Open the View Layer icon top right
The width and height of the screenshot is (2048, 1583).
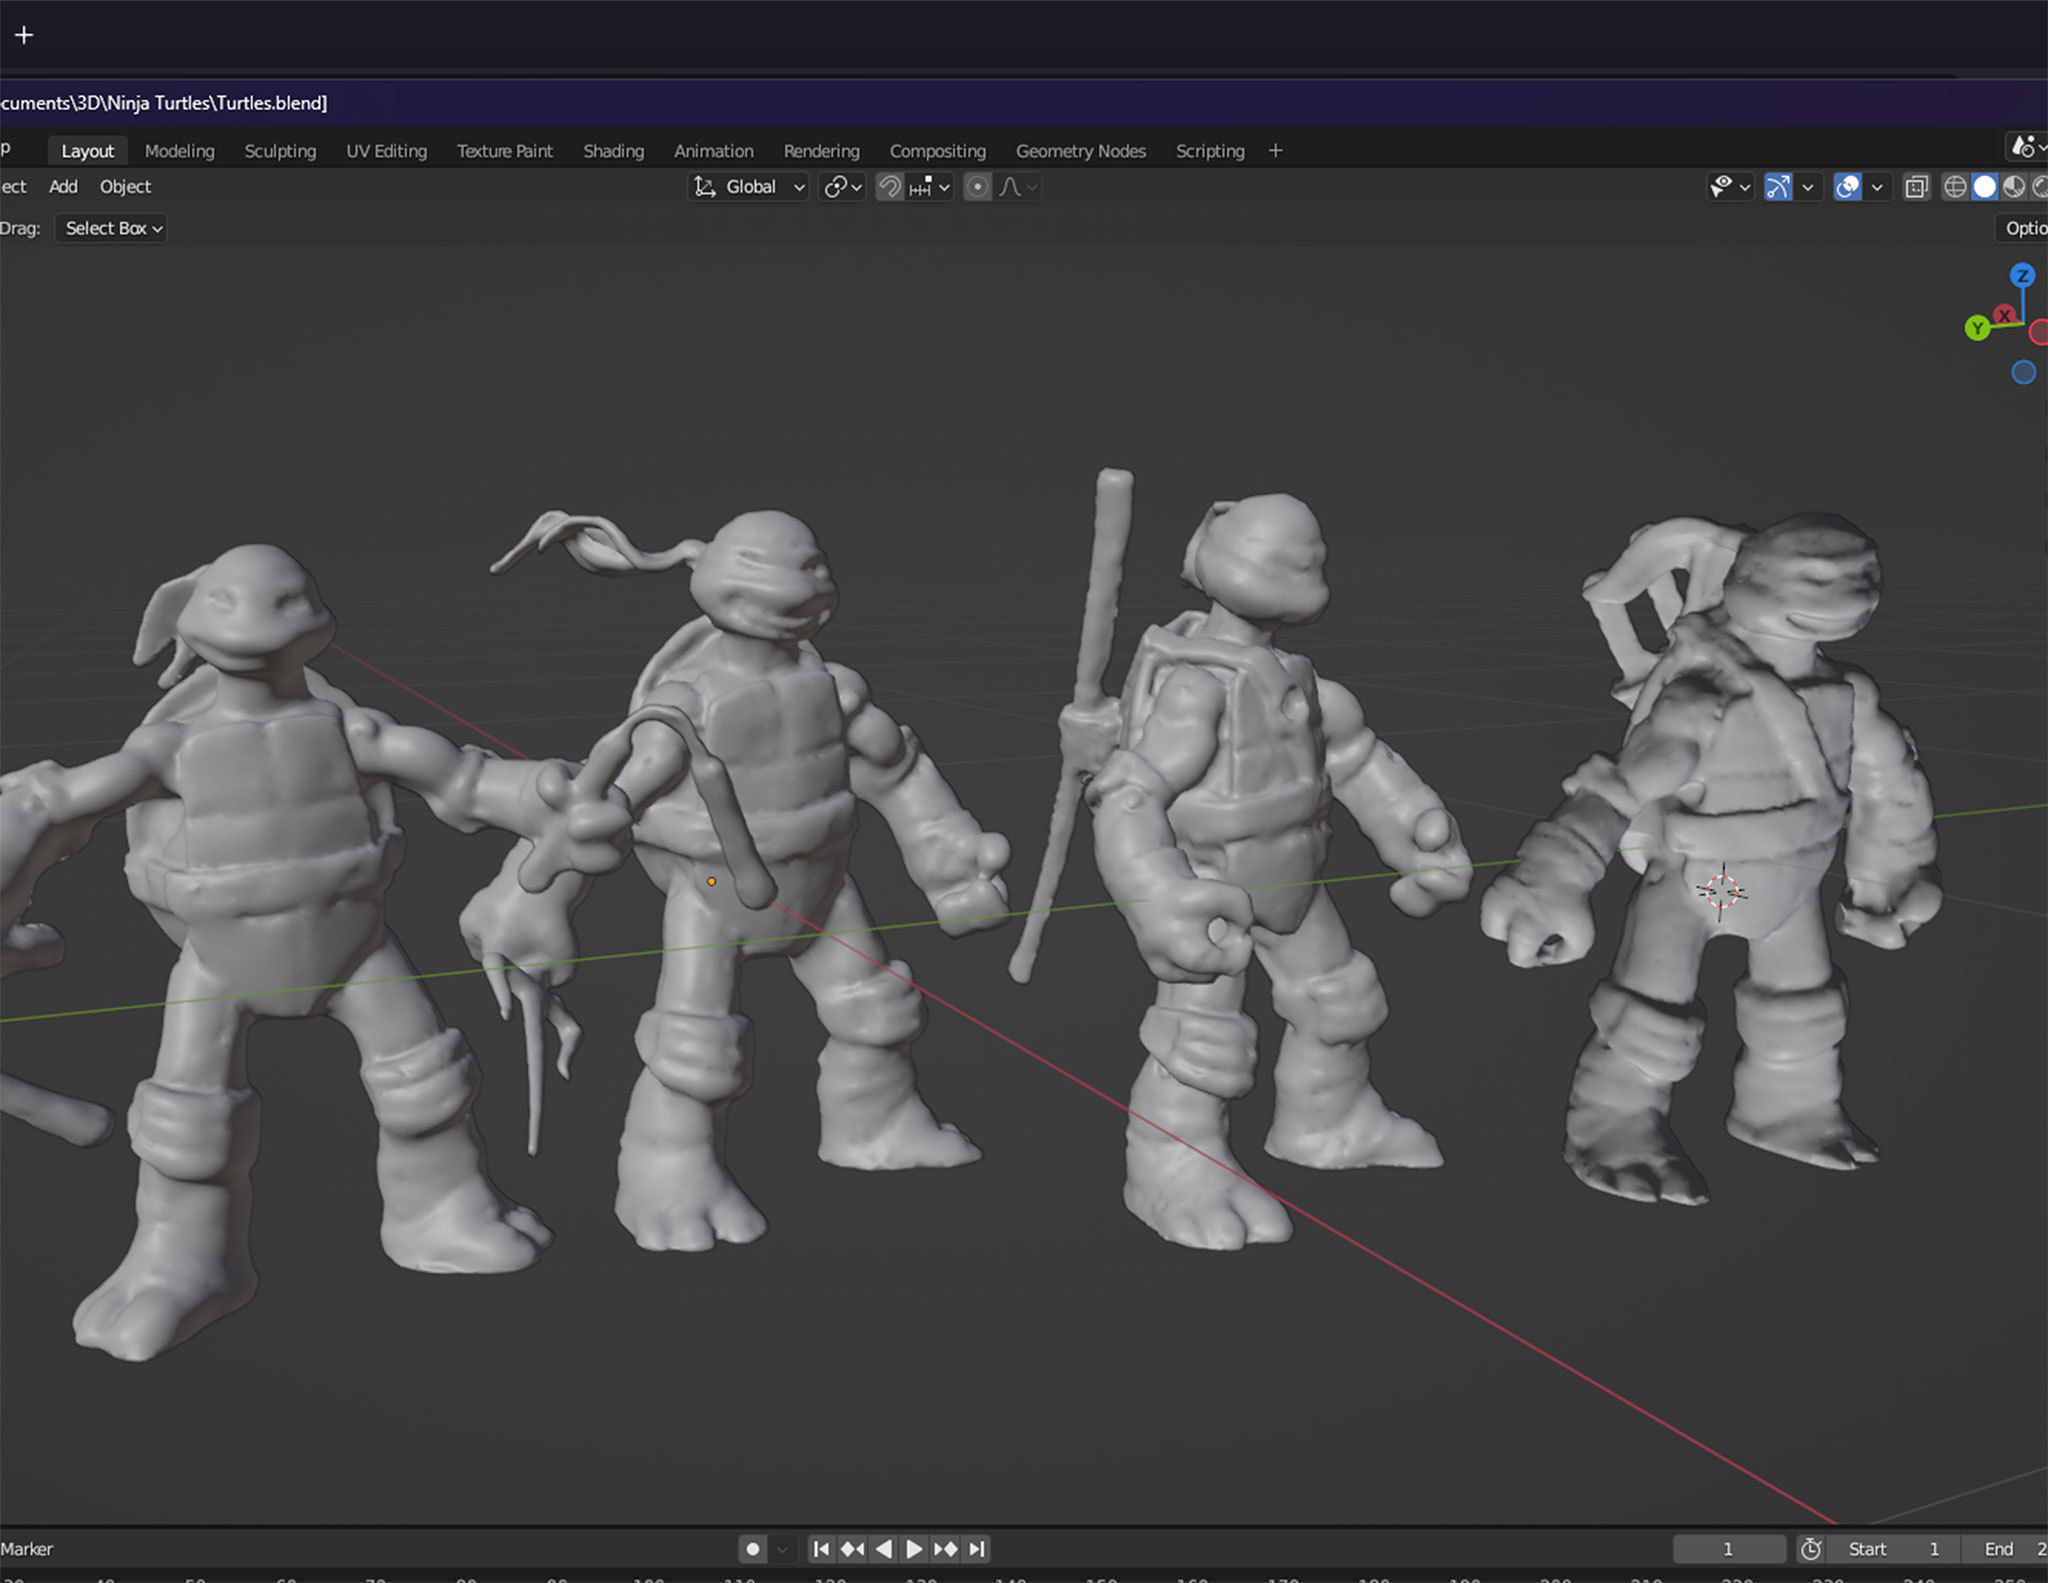coord(2023,147)
